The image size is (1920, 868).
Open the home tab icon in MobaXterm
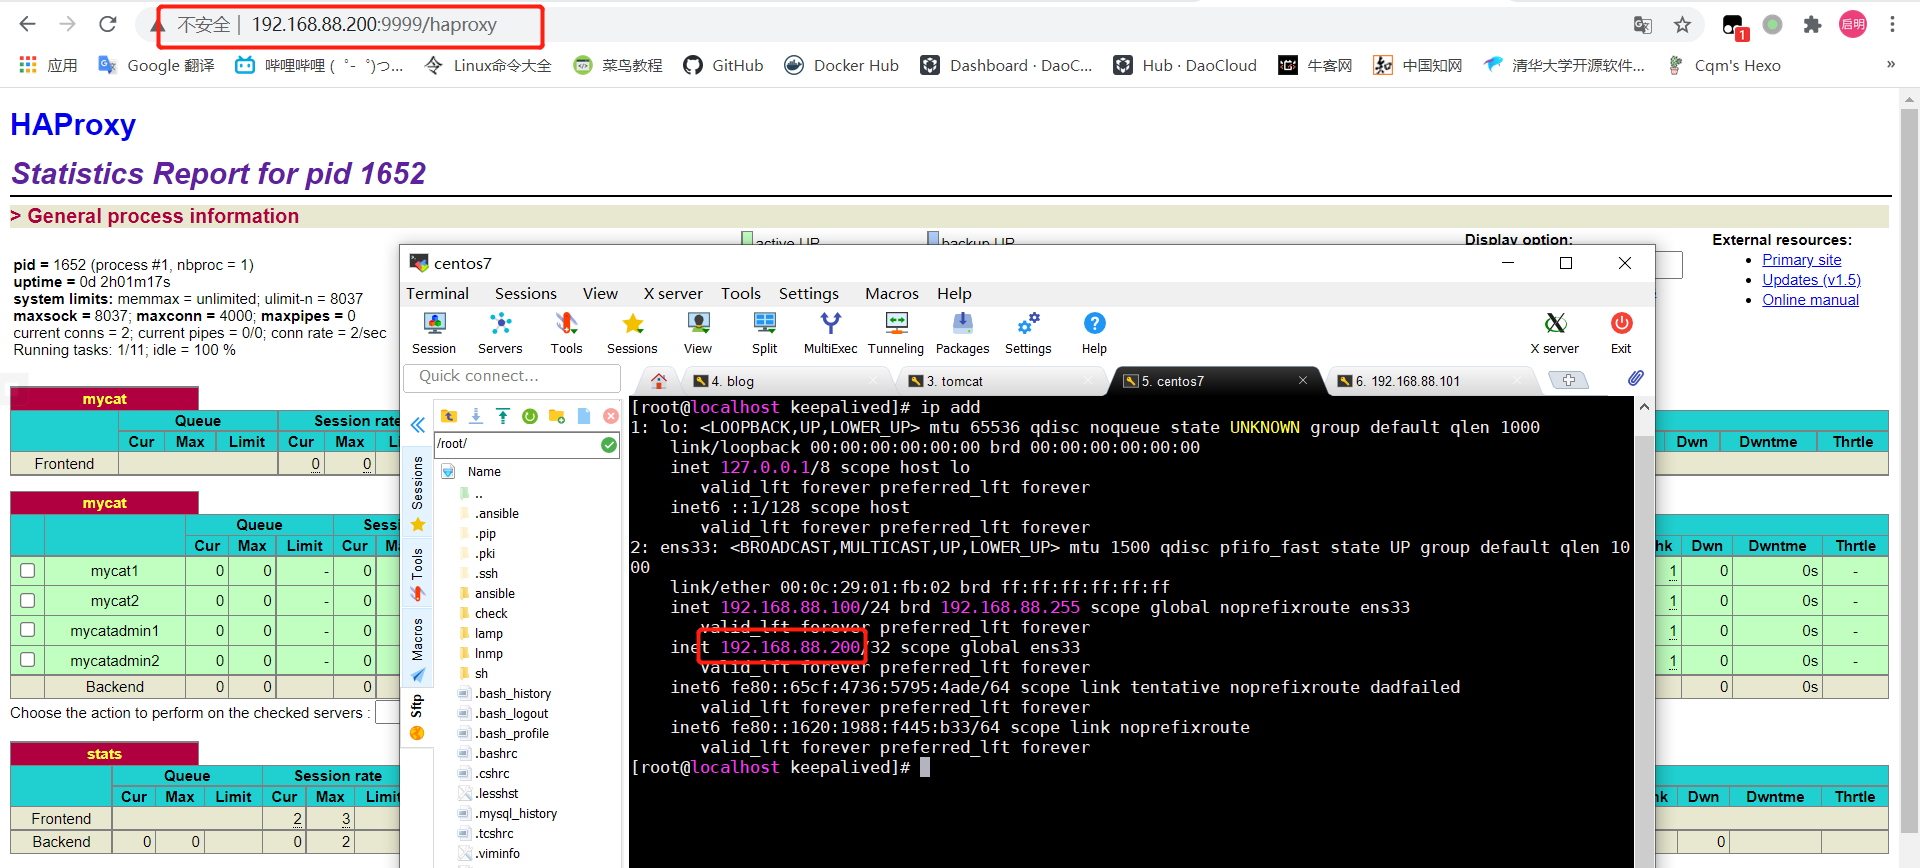pos(658,380)
